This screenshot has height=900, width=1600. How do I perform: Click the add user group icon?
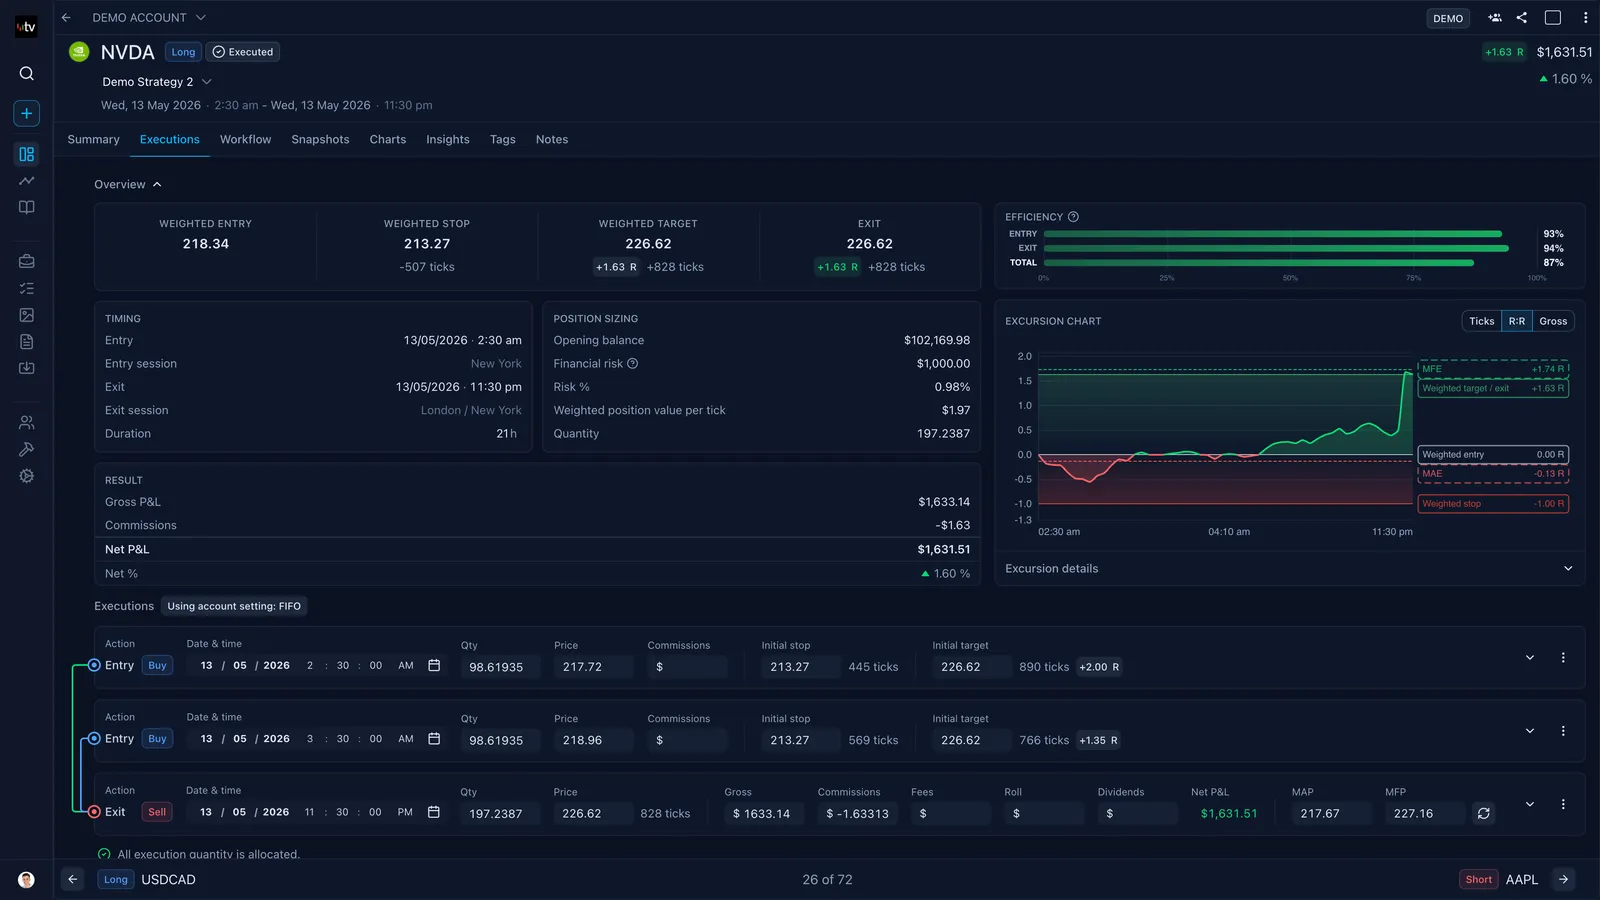(1495, 17)
